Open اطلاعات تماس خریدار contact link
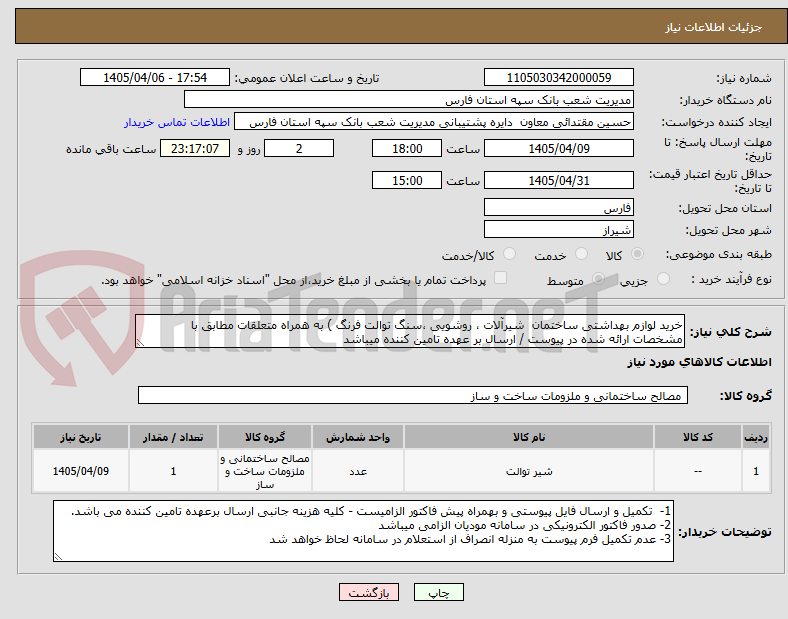Screen dimensions: 788x619 click(177, 122)
